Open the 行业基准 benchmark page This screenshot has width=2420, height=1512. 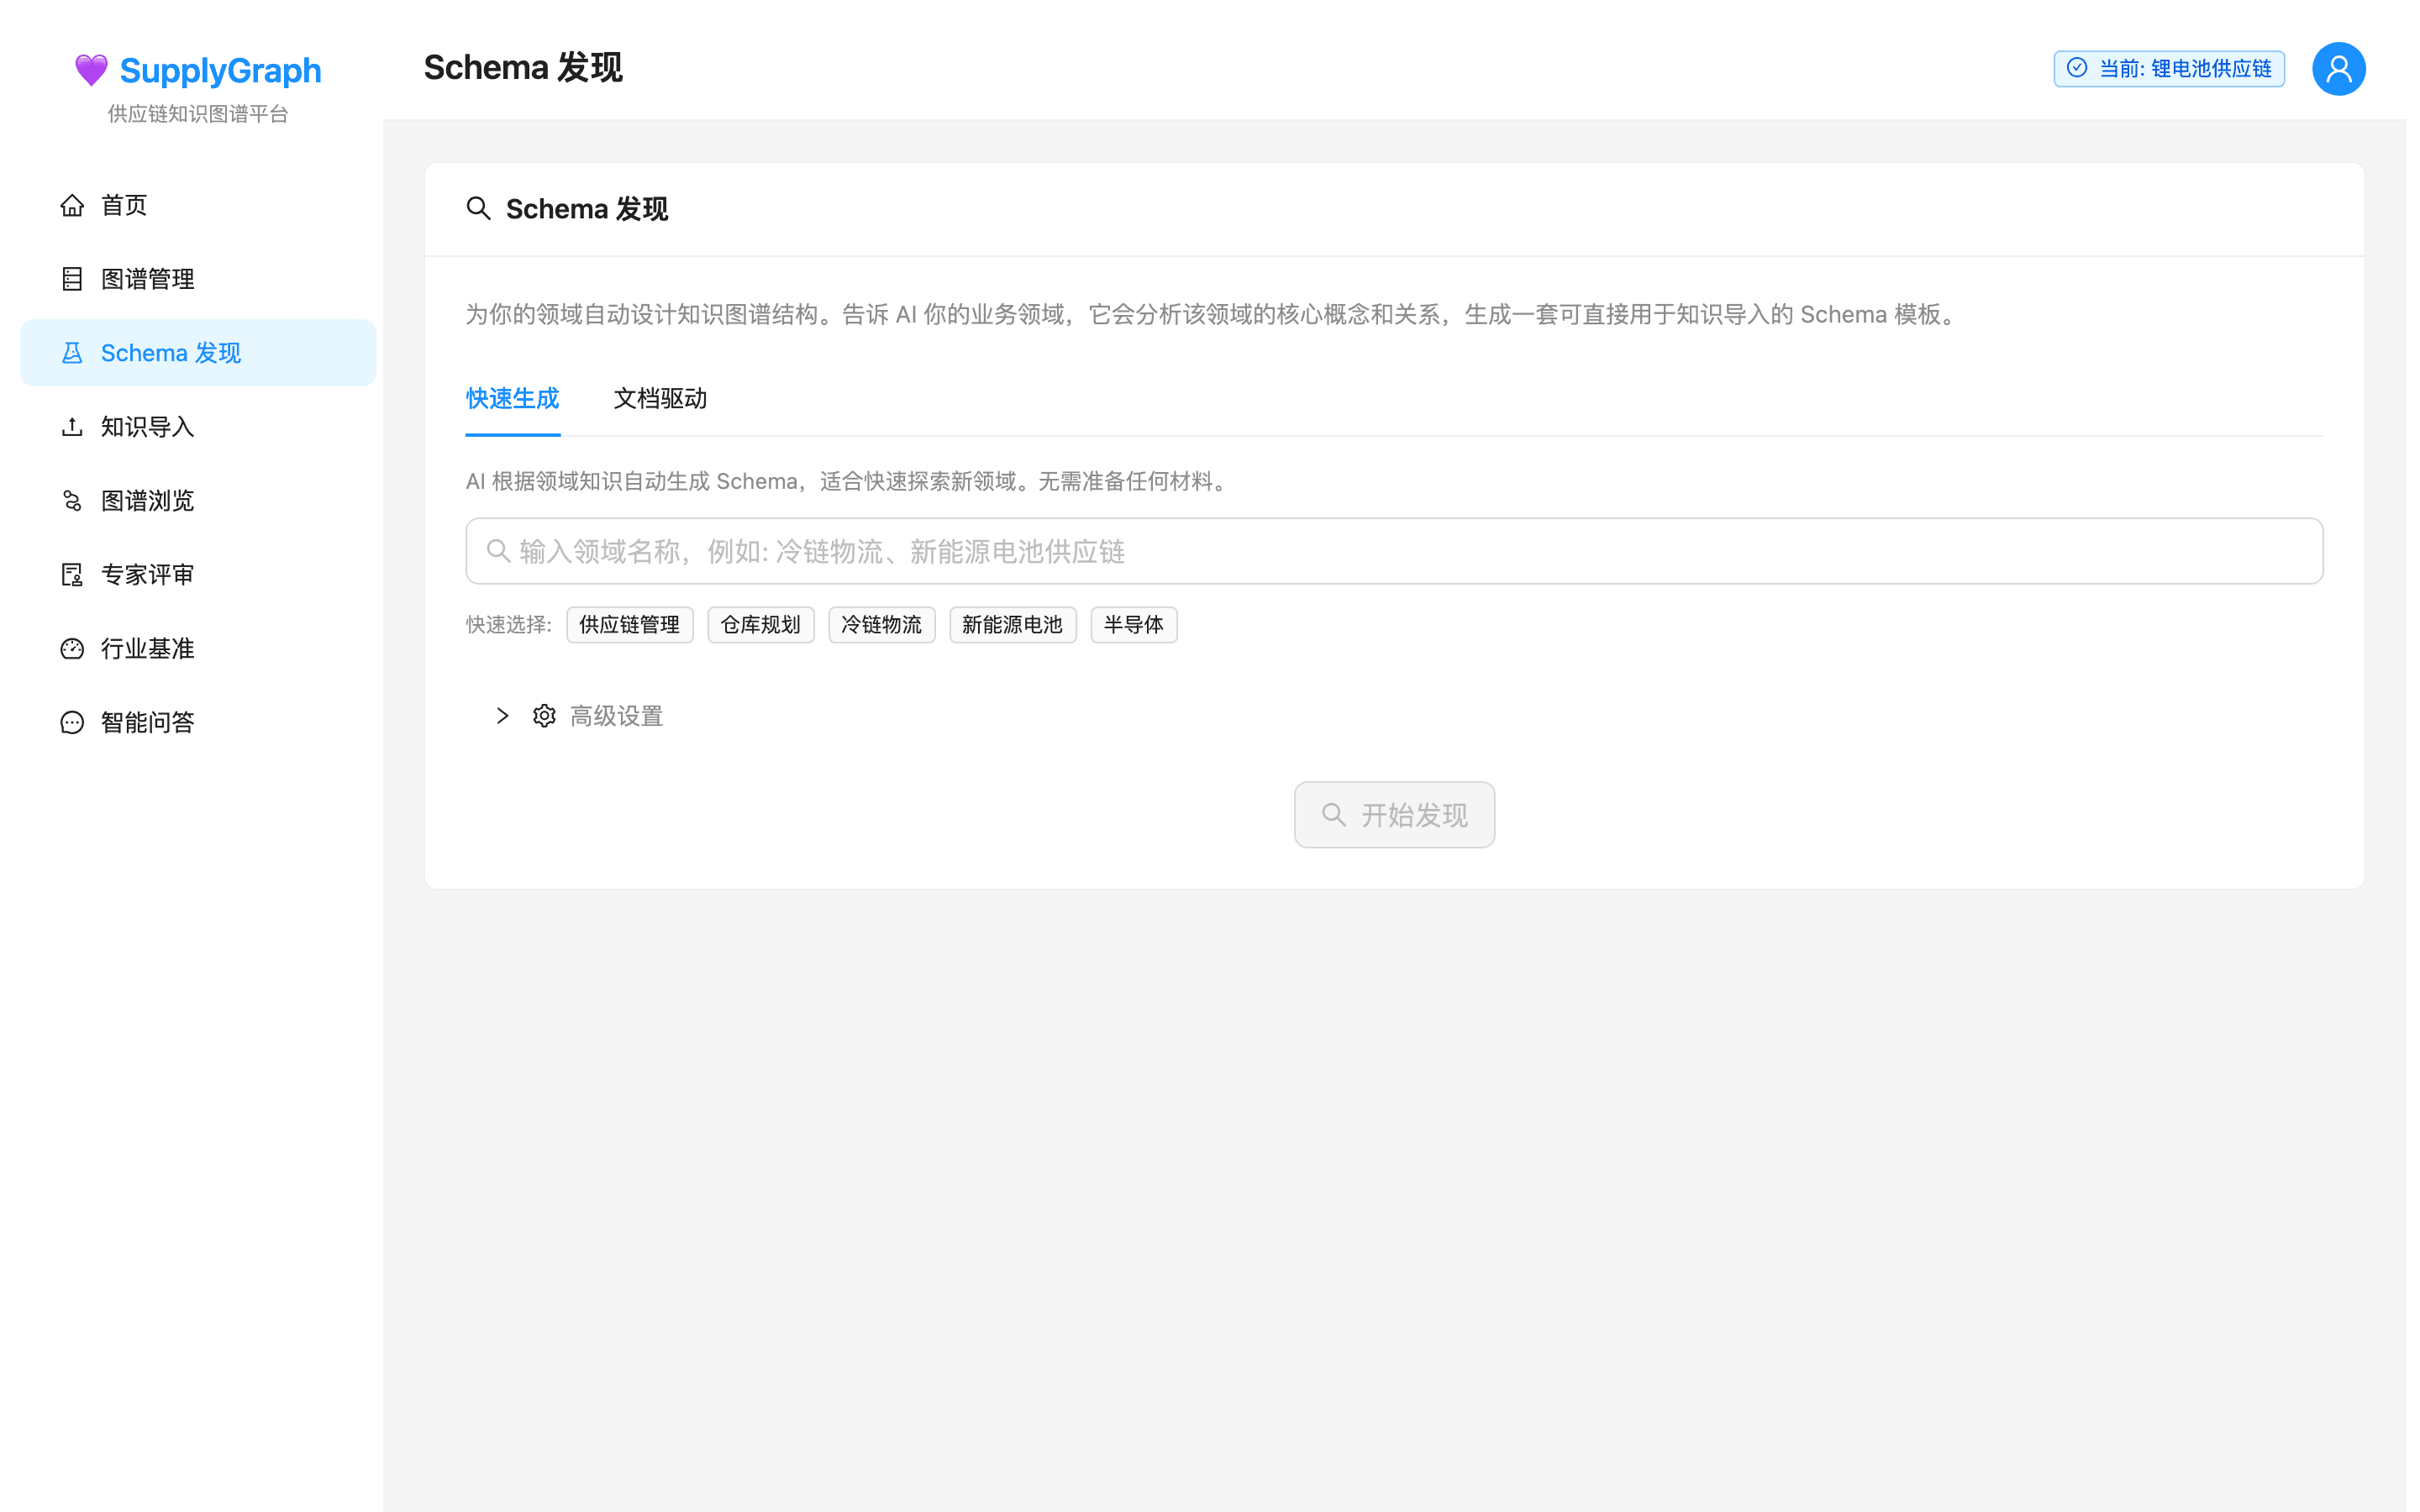pyautogui.click(x=147, y=648)
